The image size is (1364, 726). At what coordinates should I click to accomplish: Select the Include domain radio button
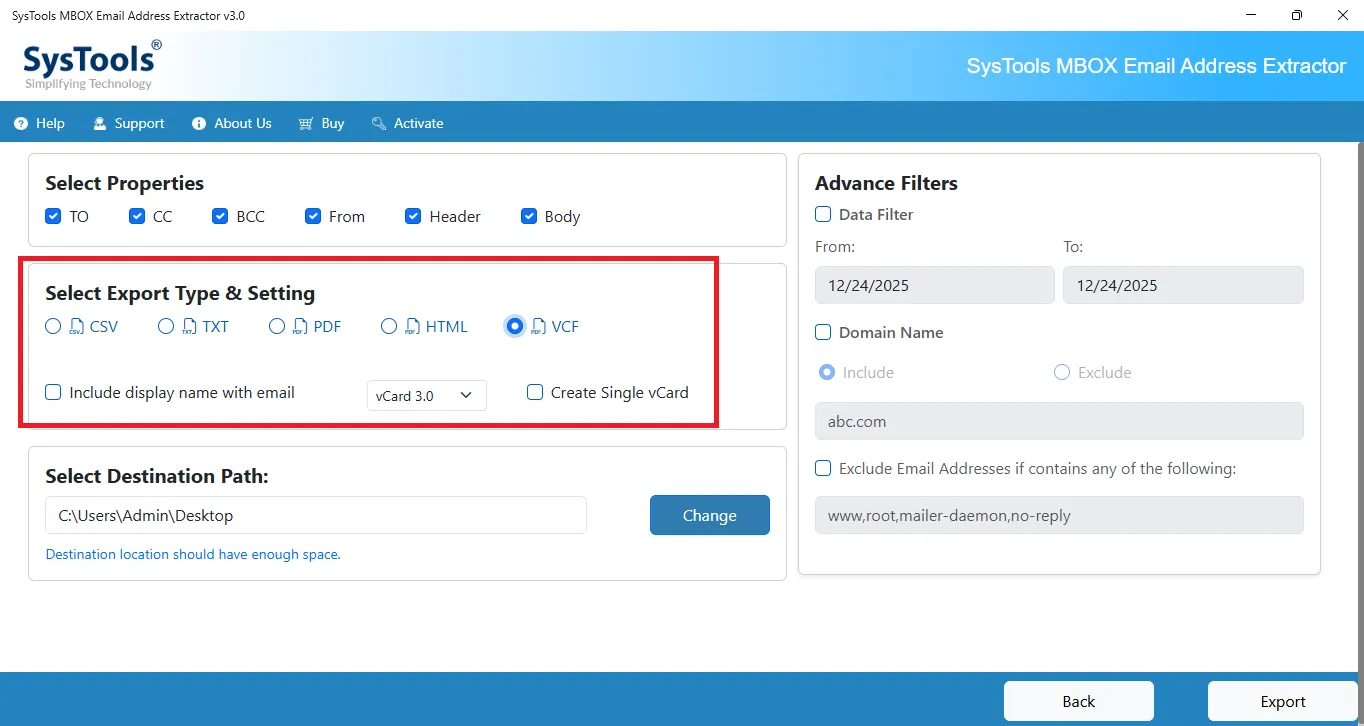tap(827, 372)
